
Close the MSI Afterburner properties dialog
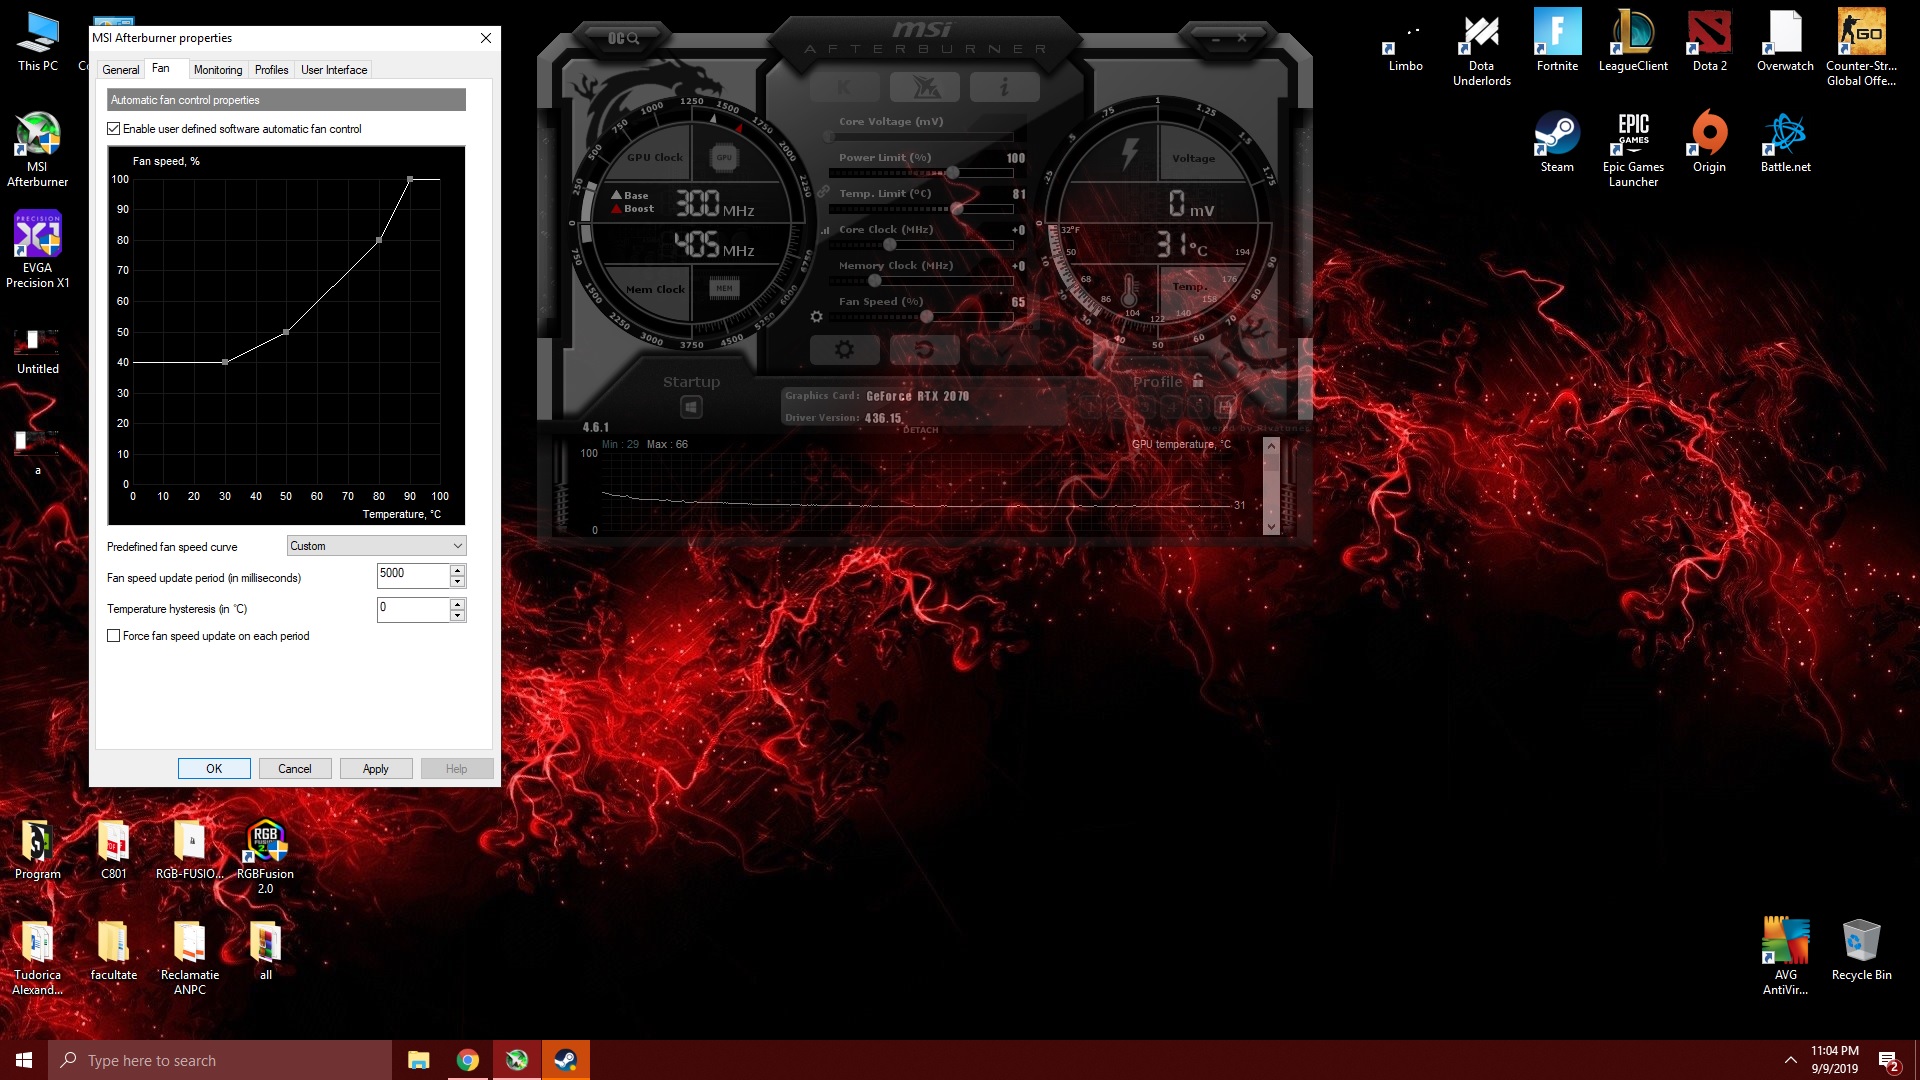click(485, 38)
